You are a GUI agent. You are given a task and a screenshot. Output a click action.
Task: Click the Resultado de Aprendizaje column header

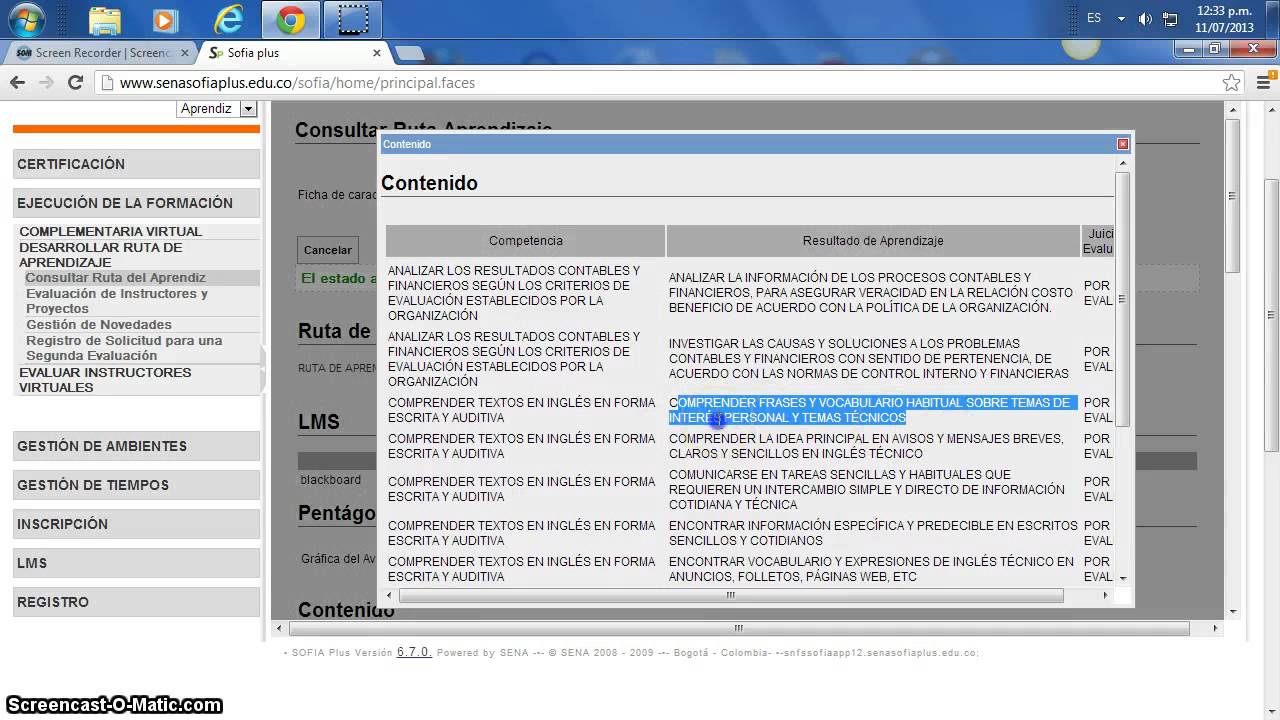tap(873, 241)
